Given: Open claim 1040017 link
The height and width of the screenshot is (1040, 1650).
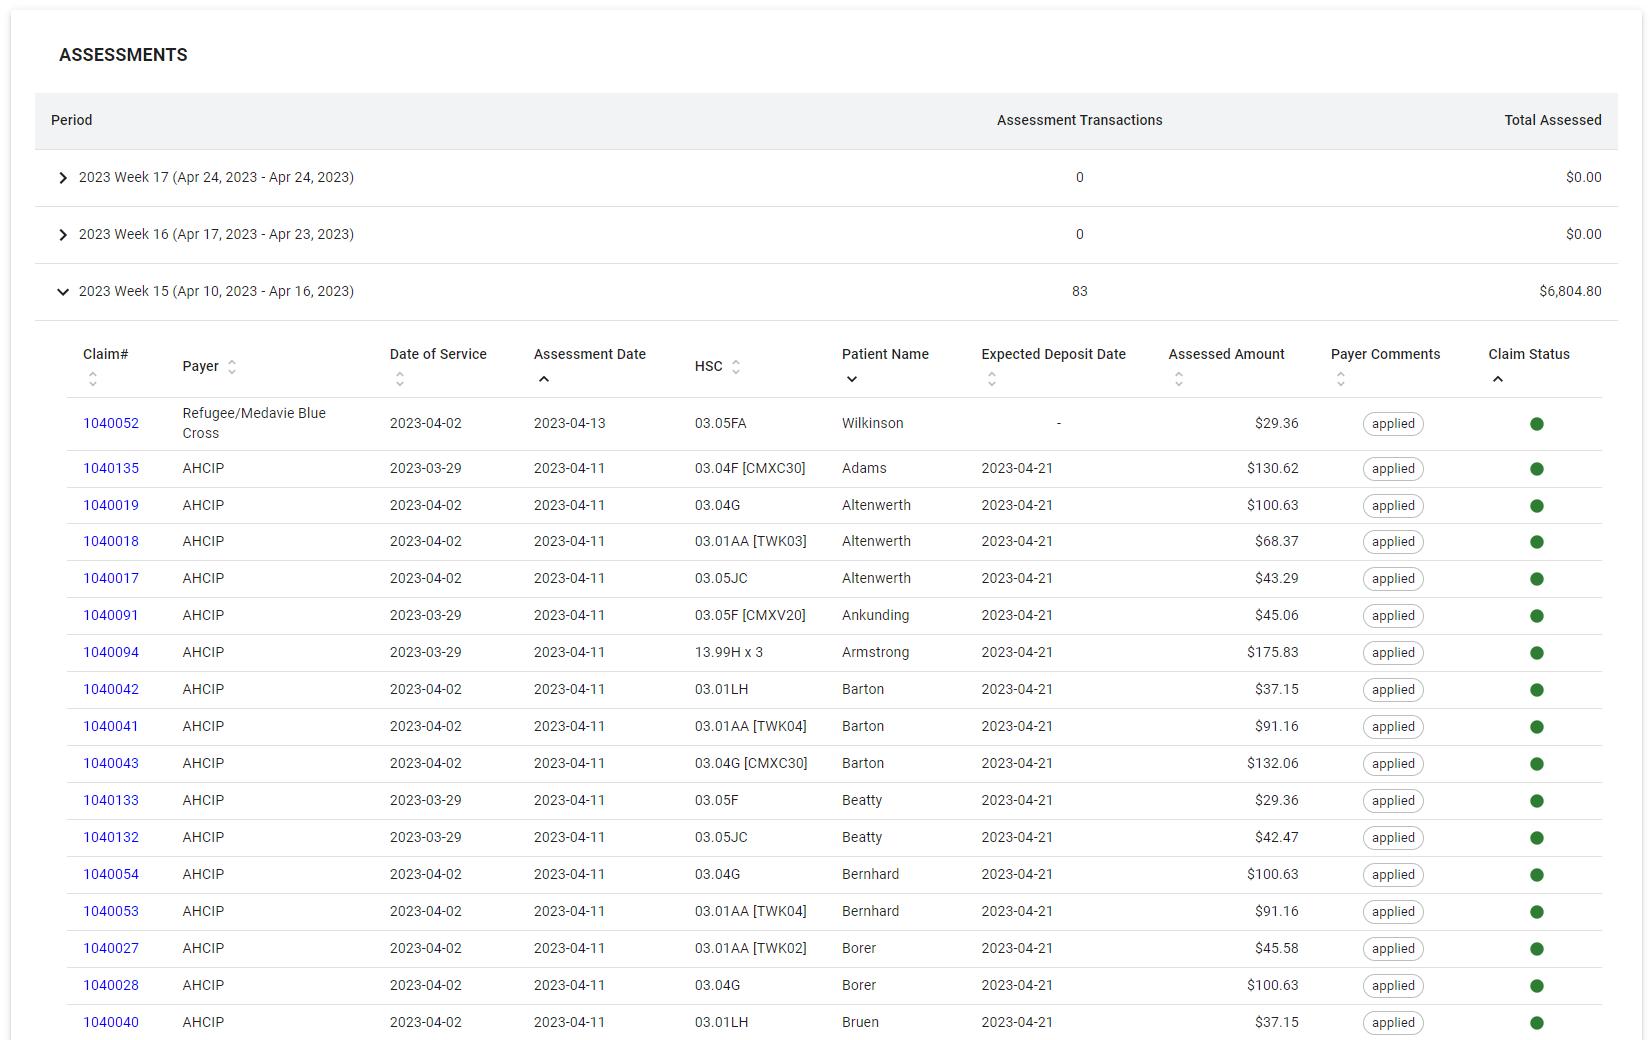Looking at the screenshot, I should (111, 578).
